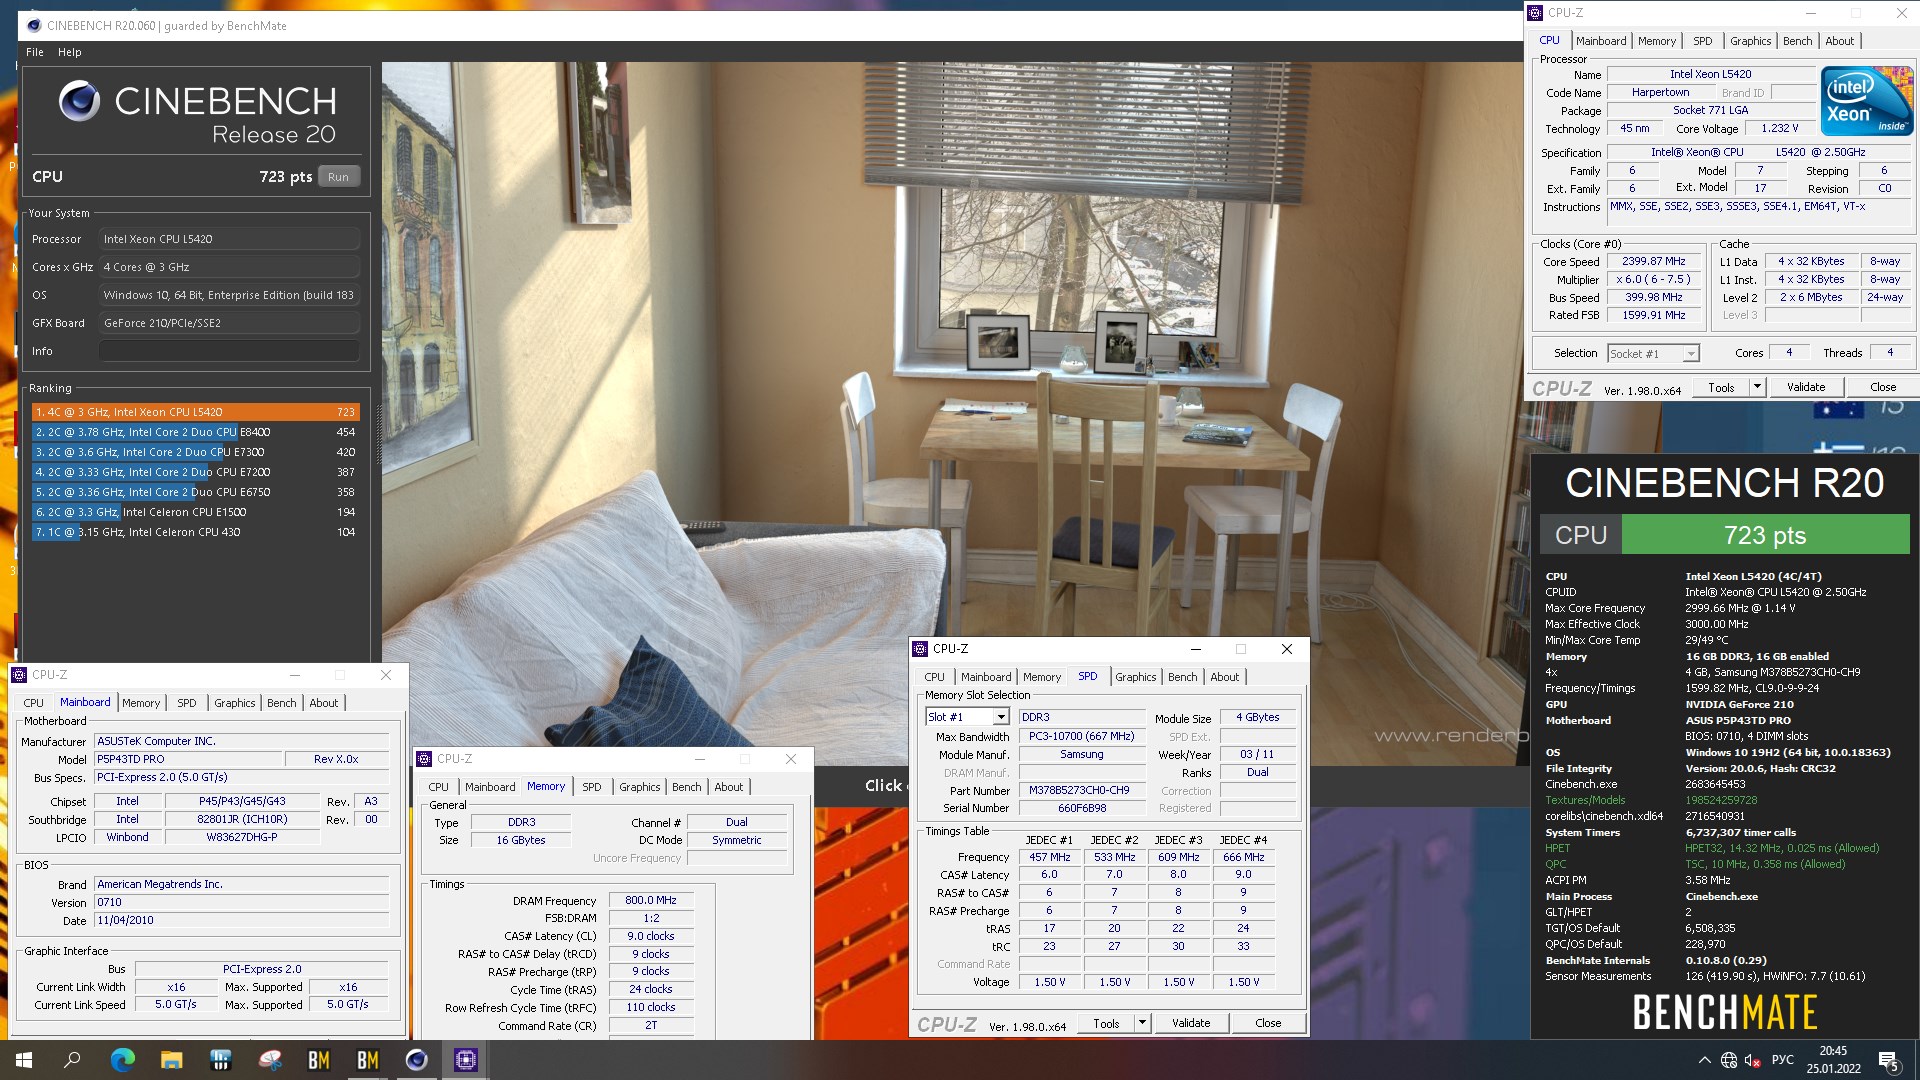
Task: Select ranking row Intel Xeon CPU L5420 723
Action: click(x=195, y=412)
